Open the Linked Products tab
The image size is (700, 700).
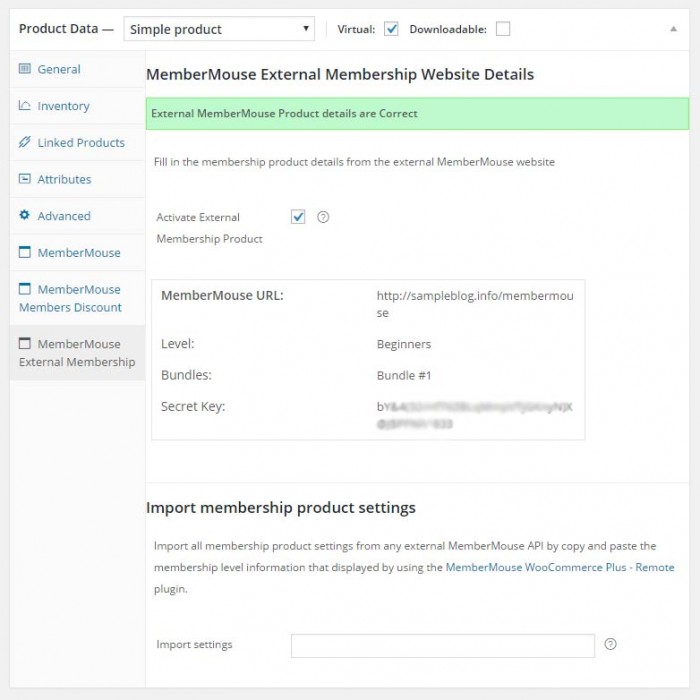[80, 143]
